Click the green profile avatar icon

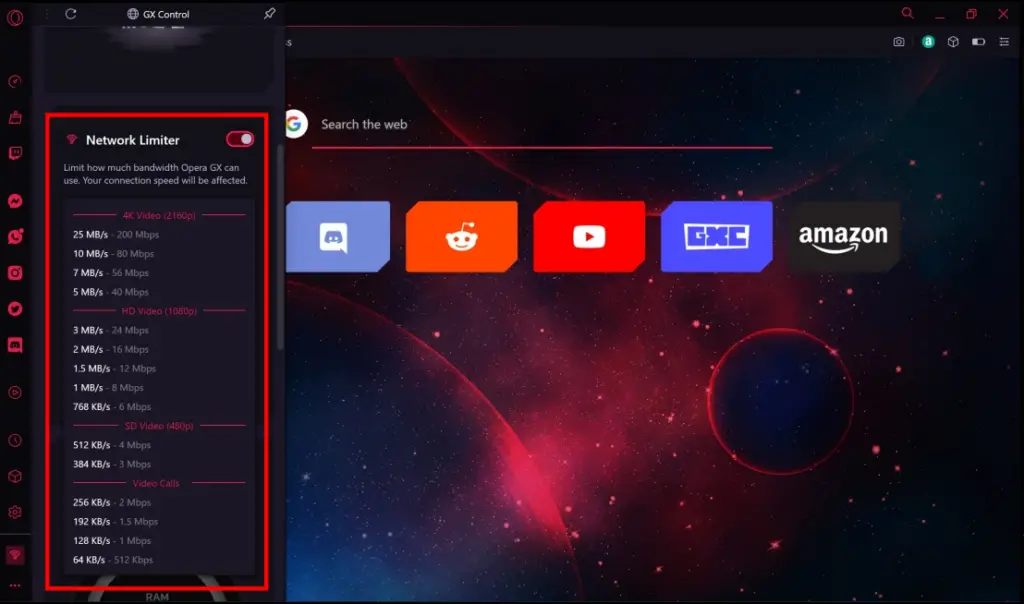pyautogui.click(x=928, y=42)
